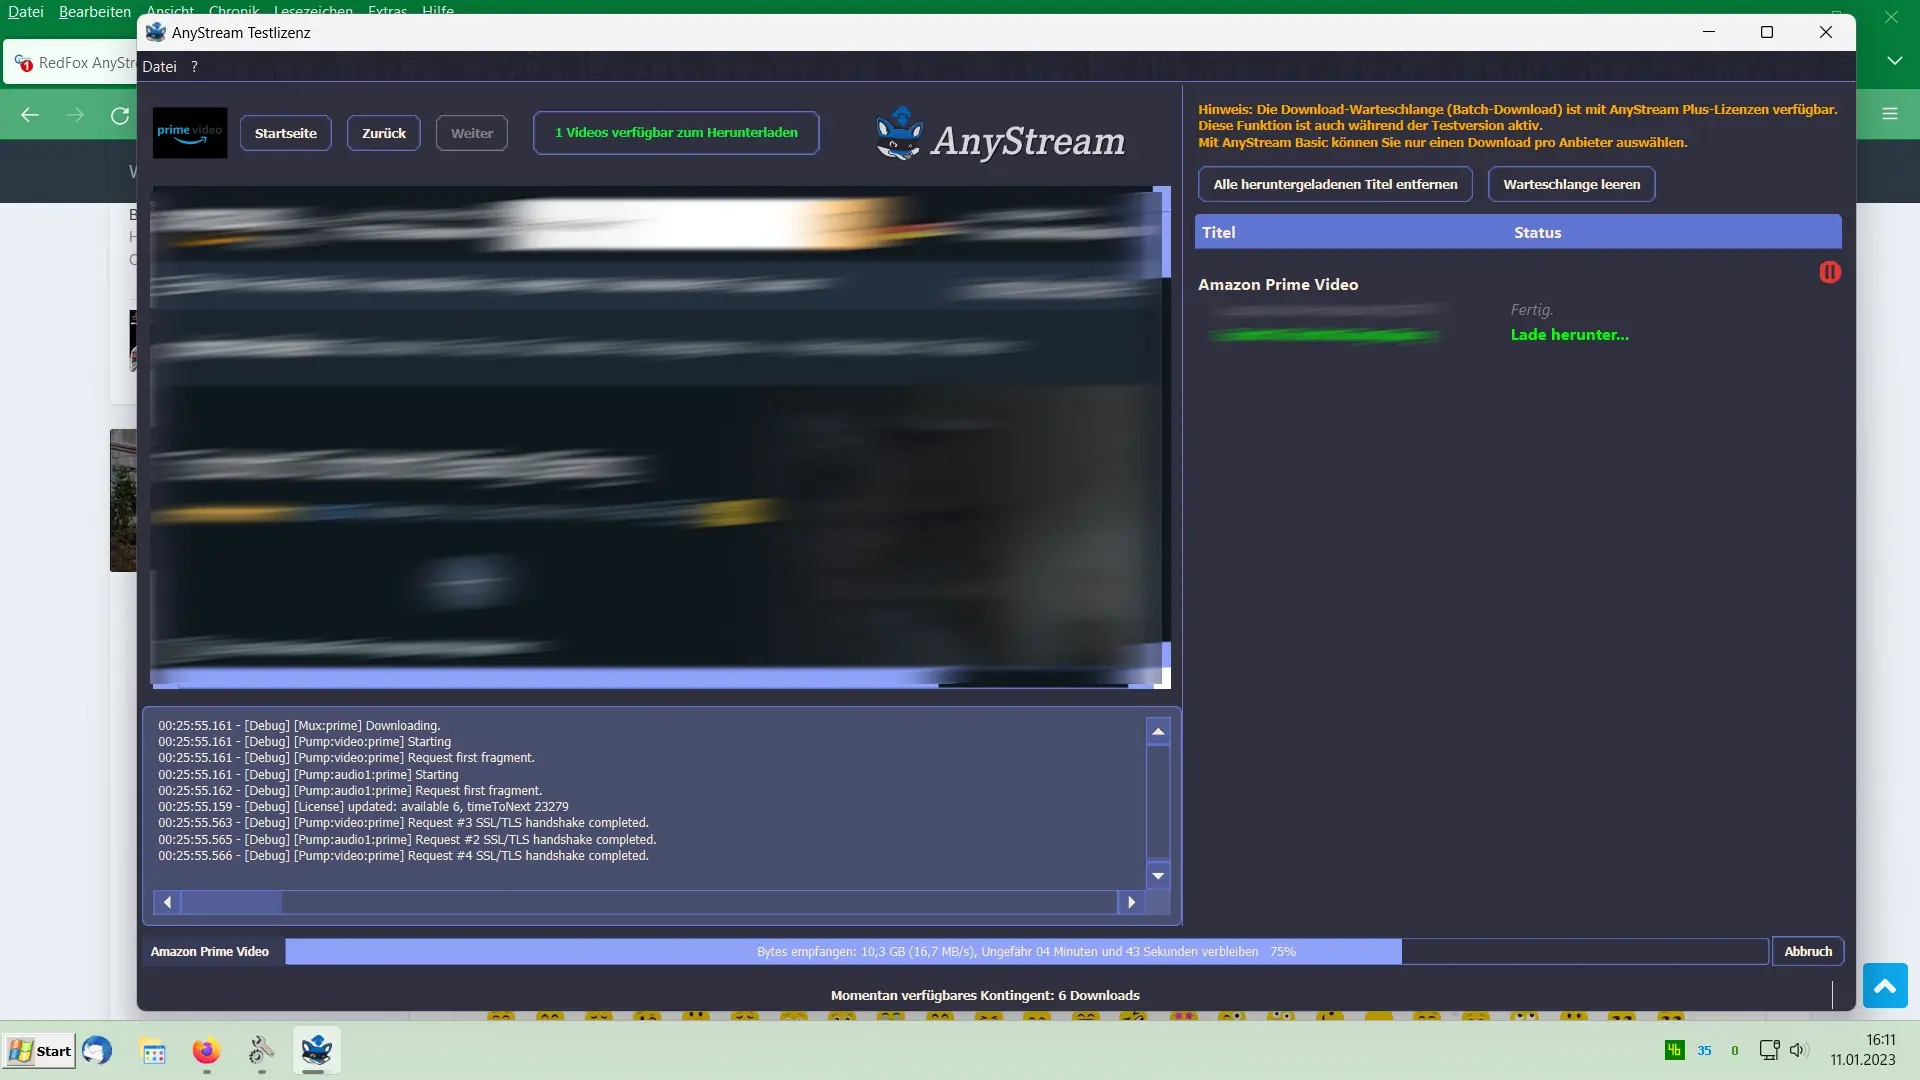Click the download progress bar at 75%
Screen dimensions: 1920x1080
pos(1027,951)
